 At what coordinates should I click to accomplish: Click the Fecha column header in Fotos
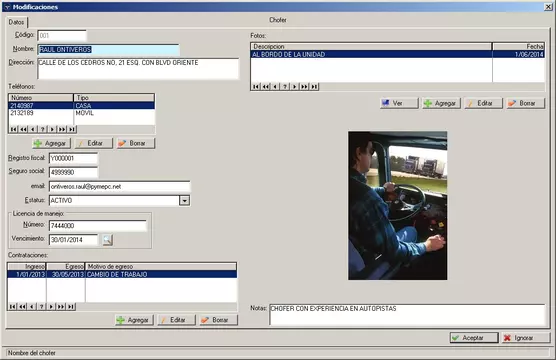pyautogui.click(x=519, y=46)
